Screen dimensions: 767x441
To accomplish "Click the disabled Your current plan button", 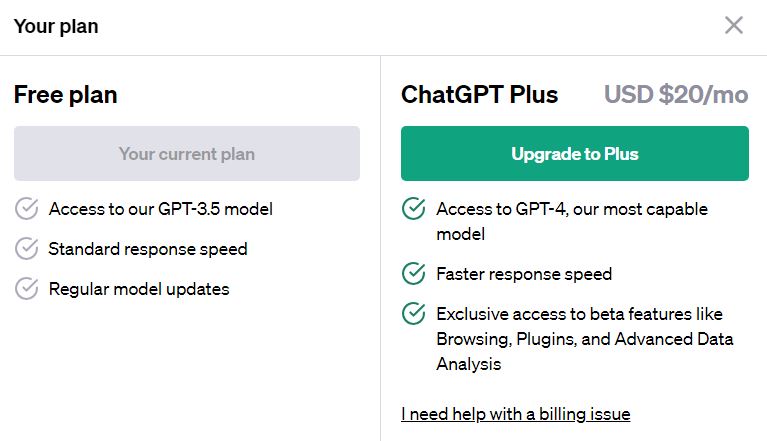I will (187, 154).
